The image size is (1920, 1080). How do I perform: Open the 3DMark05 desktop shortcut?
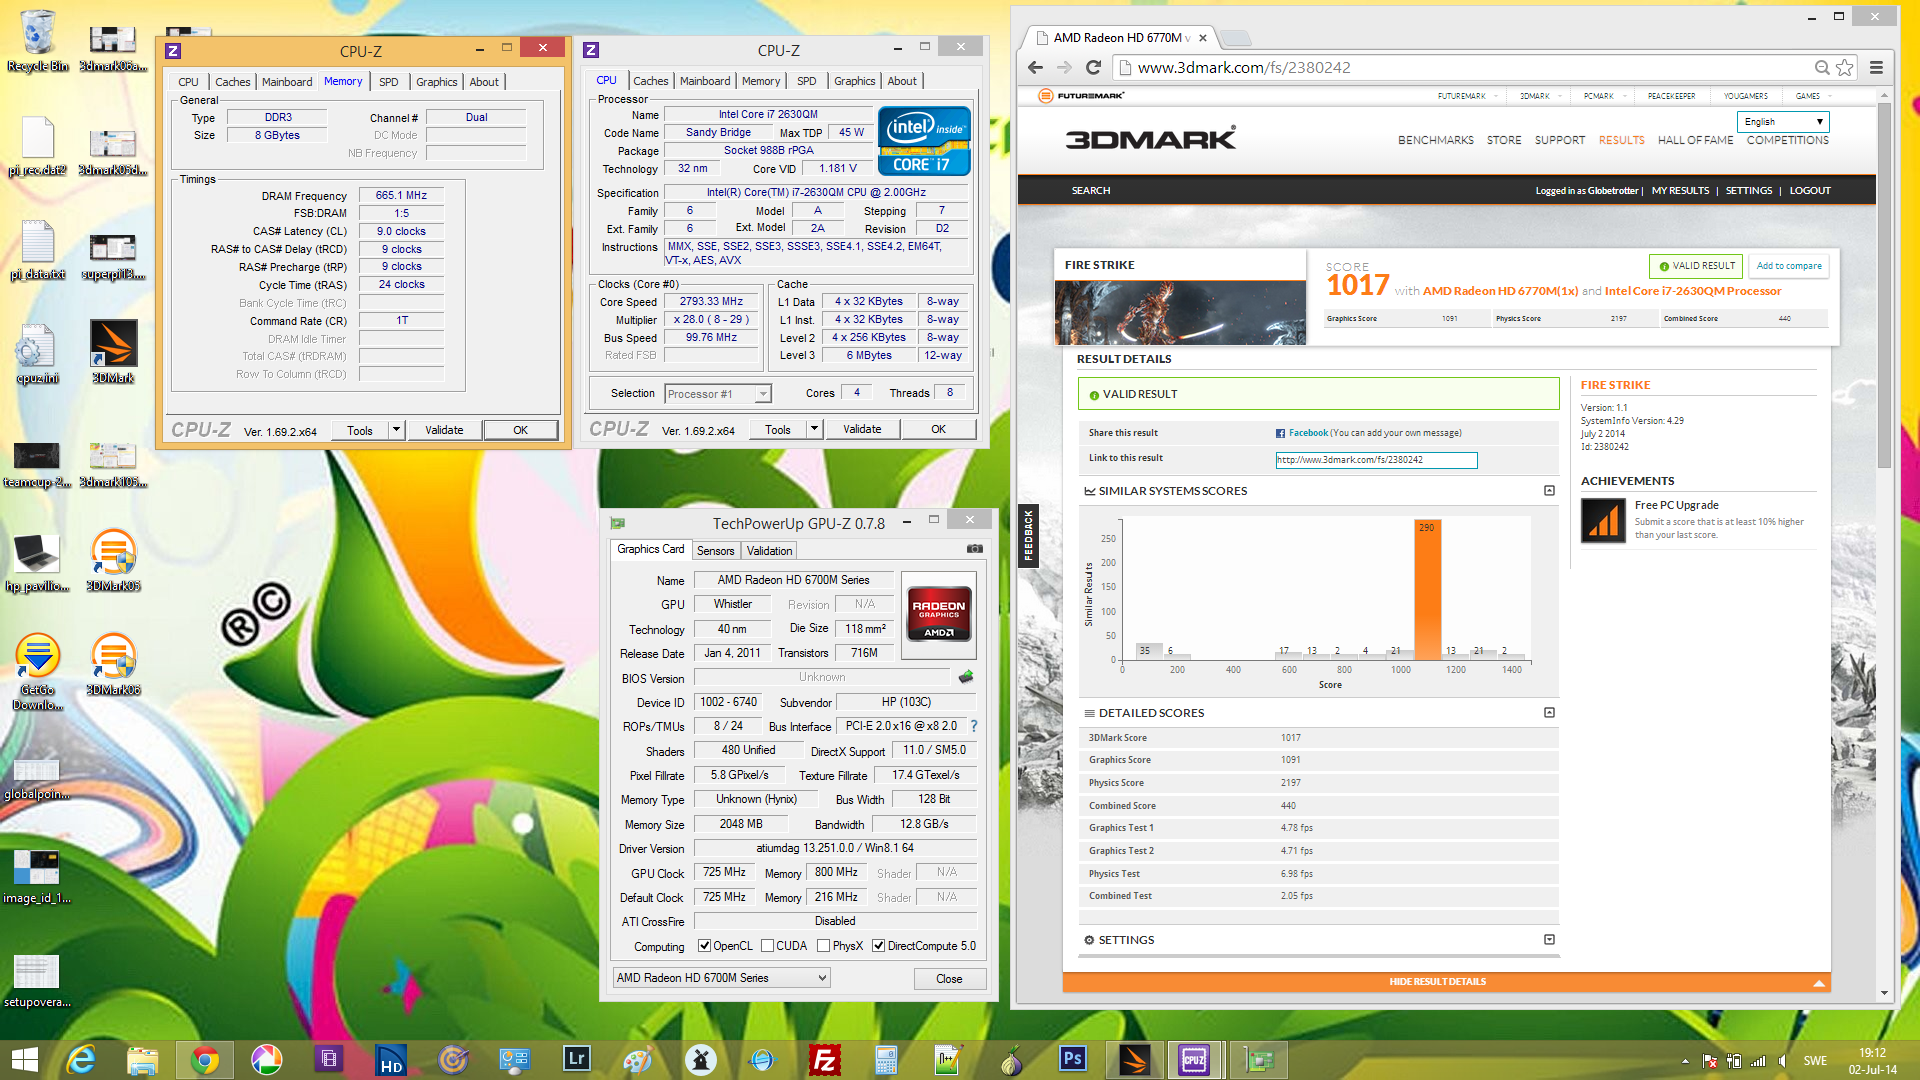tap(113, 559)
